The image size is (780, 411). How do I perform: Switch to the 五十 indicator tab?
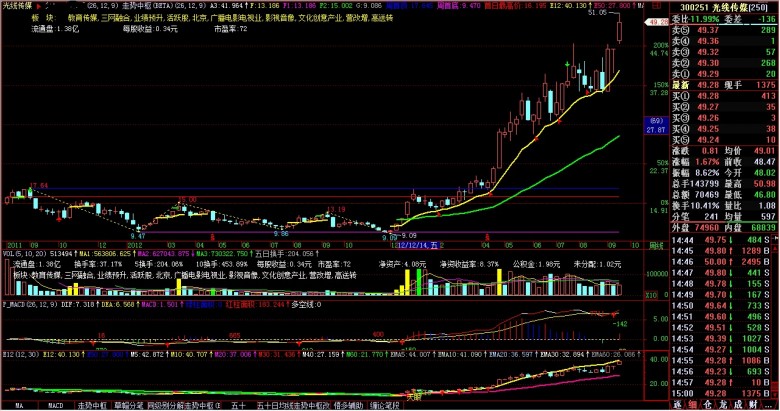tap(238, 405)
